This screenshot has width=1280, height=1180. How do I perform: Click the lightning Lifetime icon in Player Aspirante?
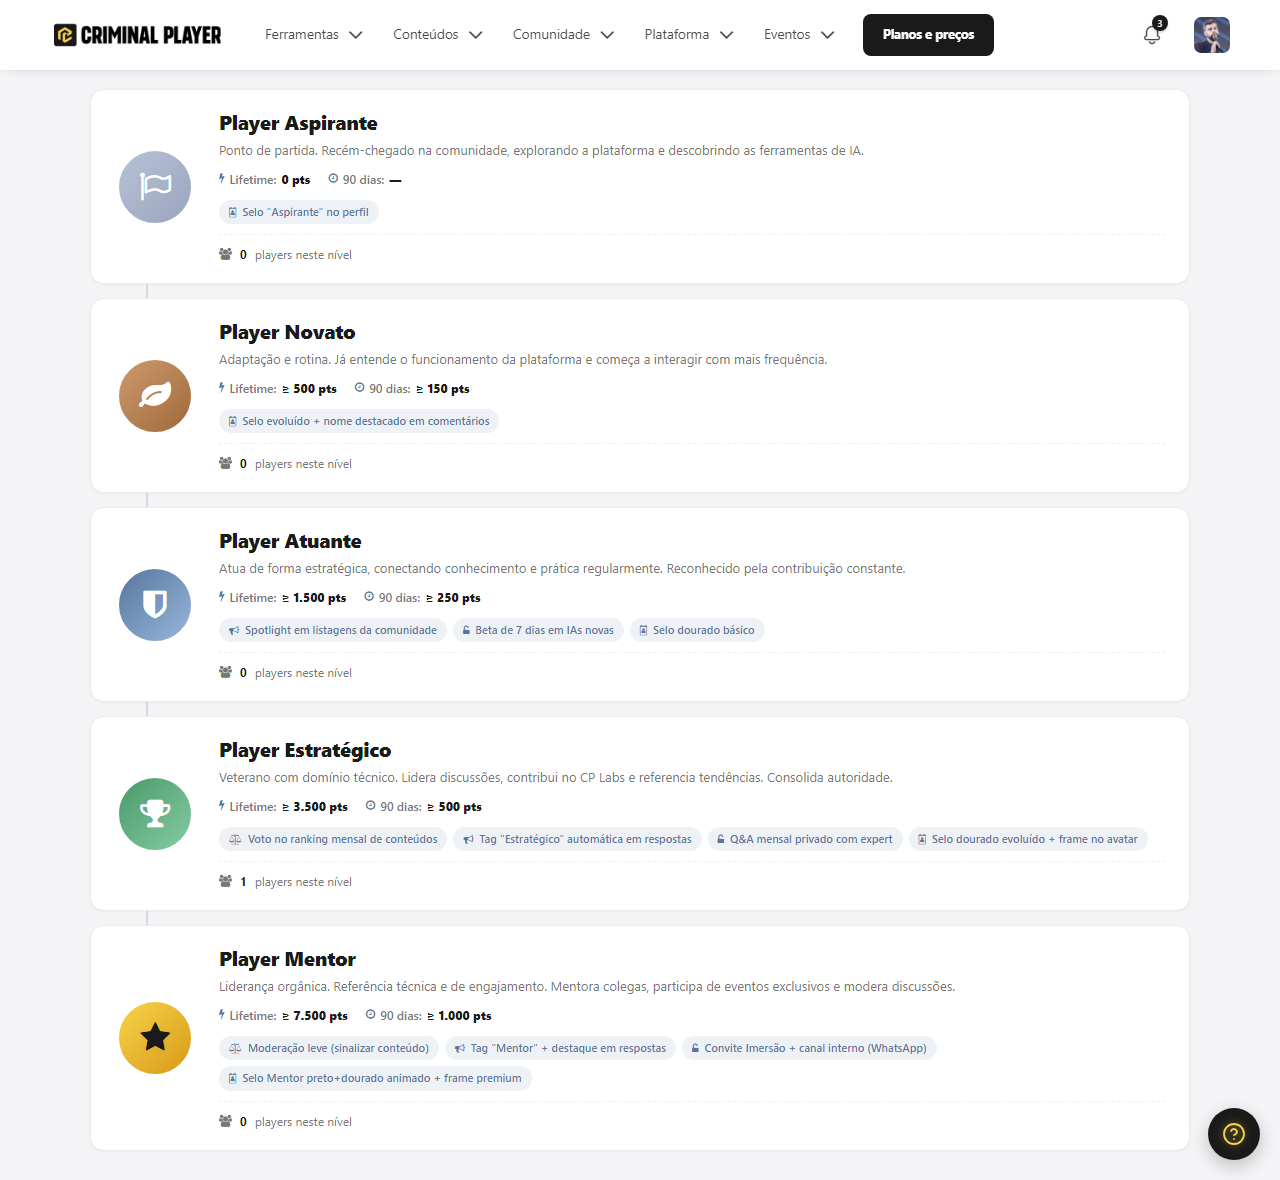point(222,179)
